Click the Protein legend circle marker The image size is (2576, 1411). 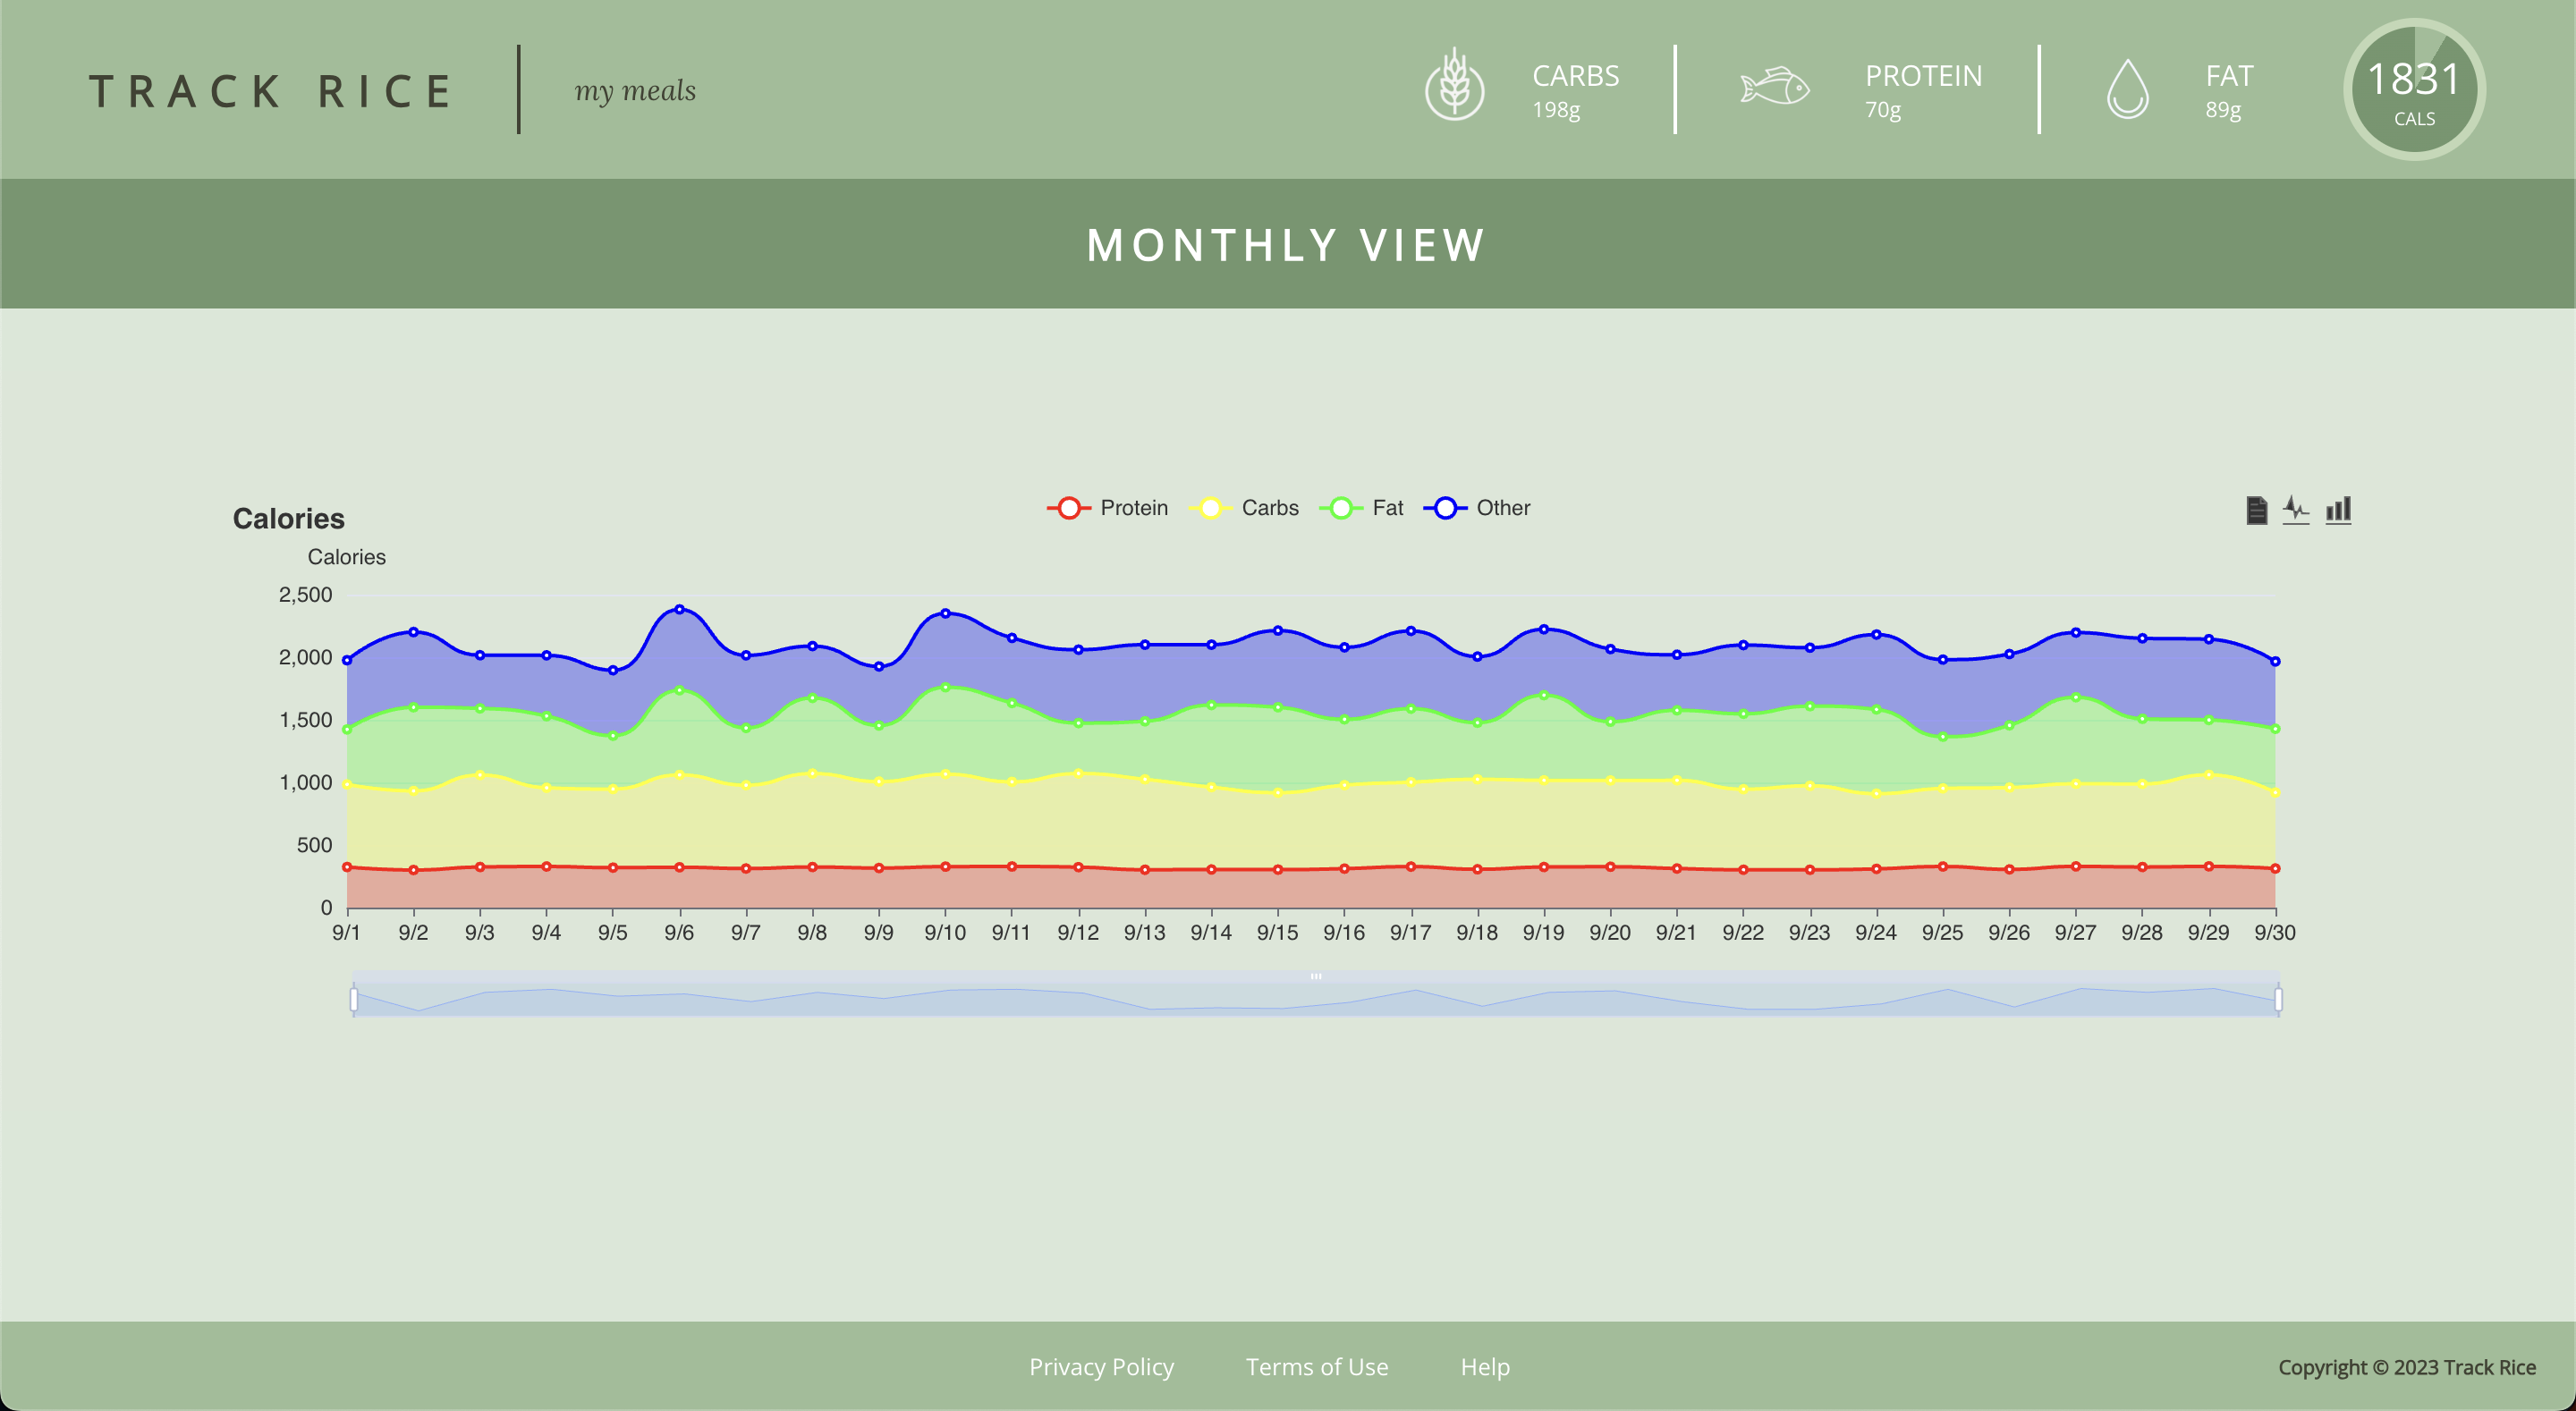1069,508
